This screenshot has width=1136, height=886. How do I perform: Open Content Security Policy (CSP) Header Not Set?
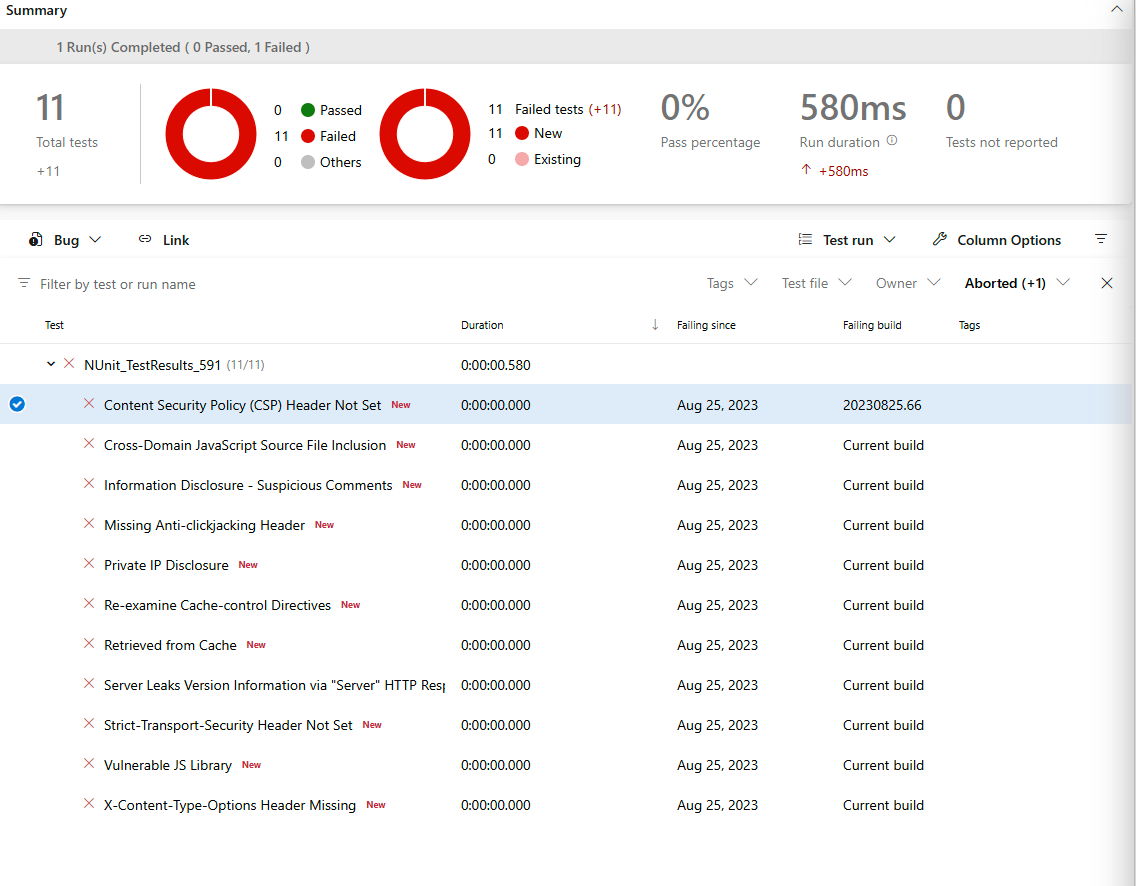(242, 405)
